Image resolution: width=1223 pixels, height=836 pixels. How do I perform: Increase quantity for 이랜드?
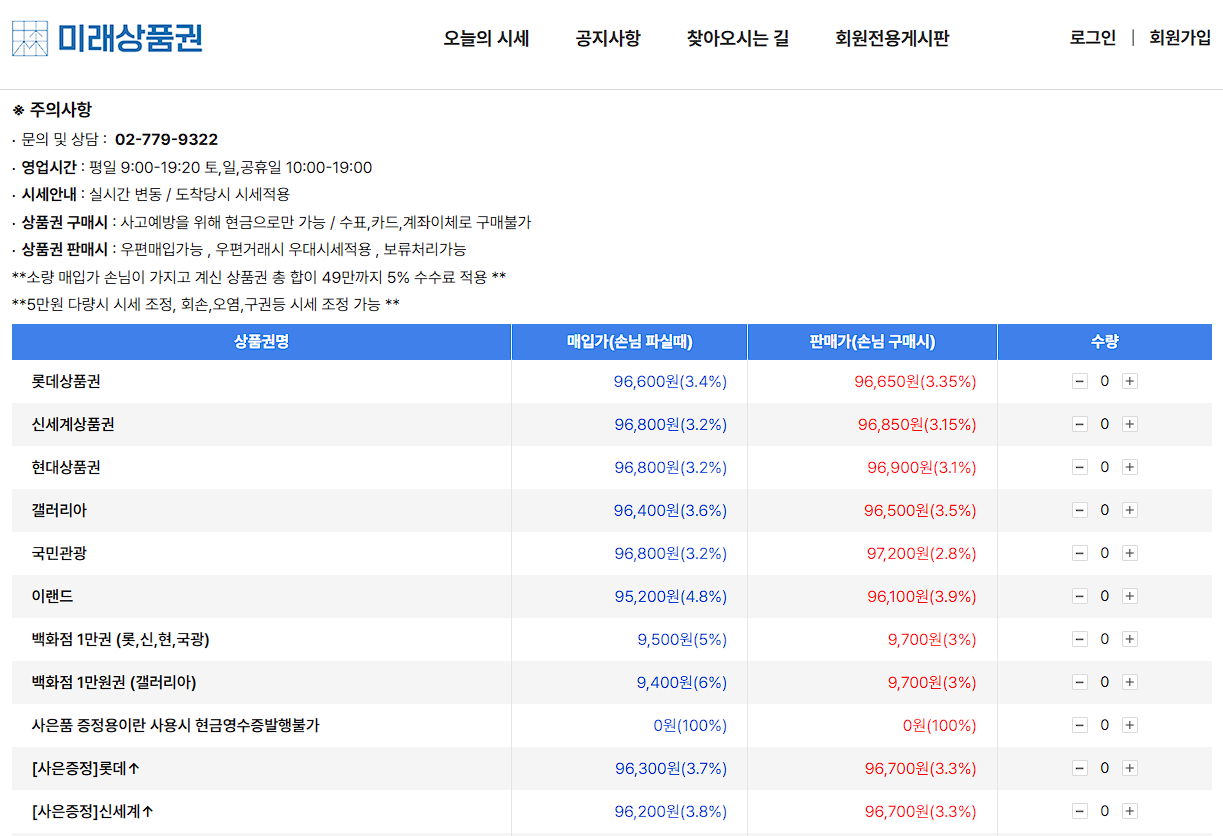(1129, 596)
